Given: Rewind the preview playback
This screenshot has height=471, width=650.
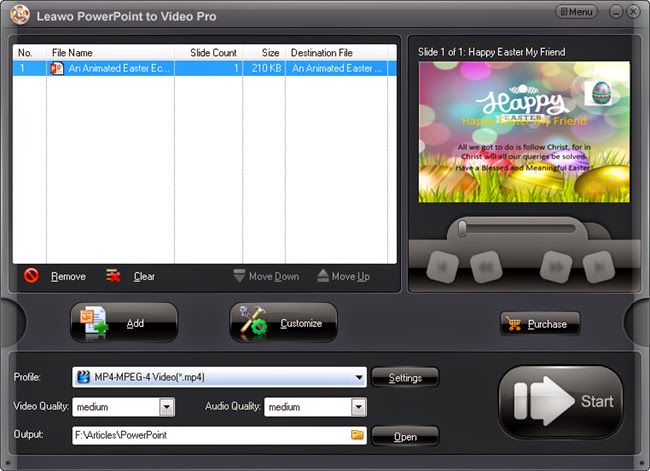Looking at the screenshot, I should tap(486, 267).
